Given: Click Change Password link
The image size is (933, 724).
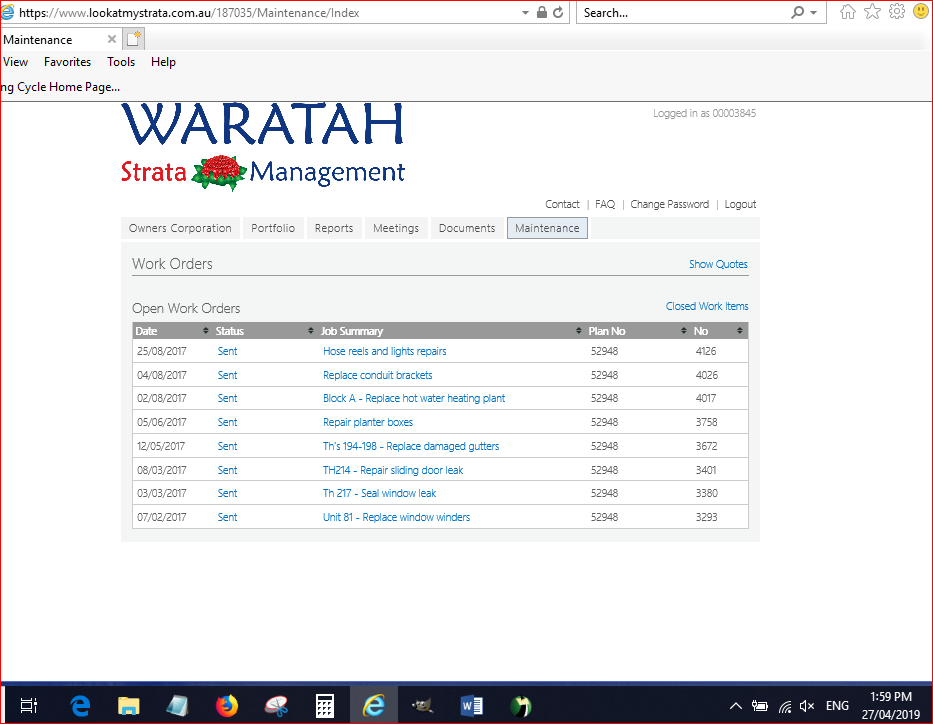Looking at the screenshot, I should (x=669, y=204).
